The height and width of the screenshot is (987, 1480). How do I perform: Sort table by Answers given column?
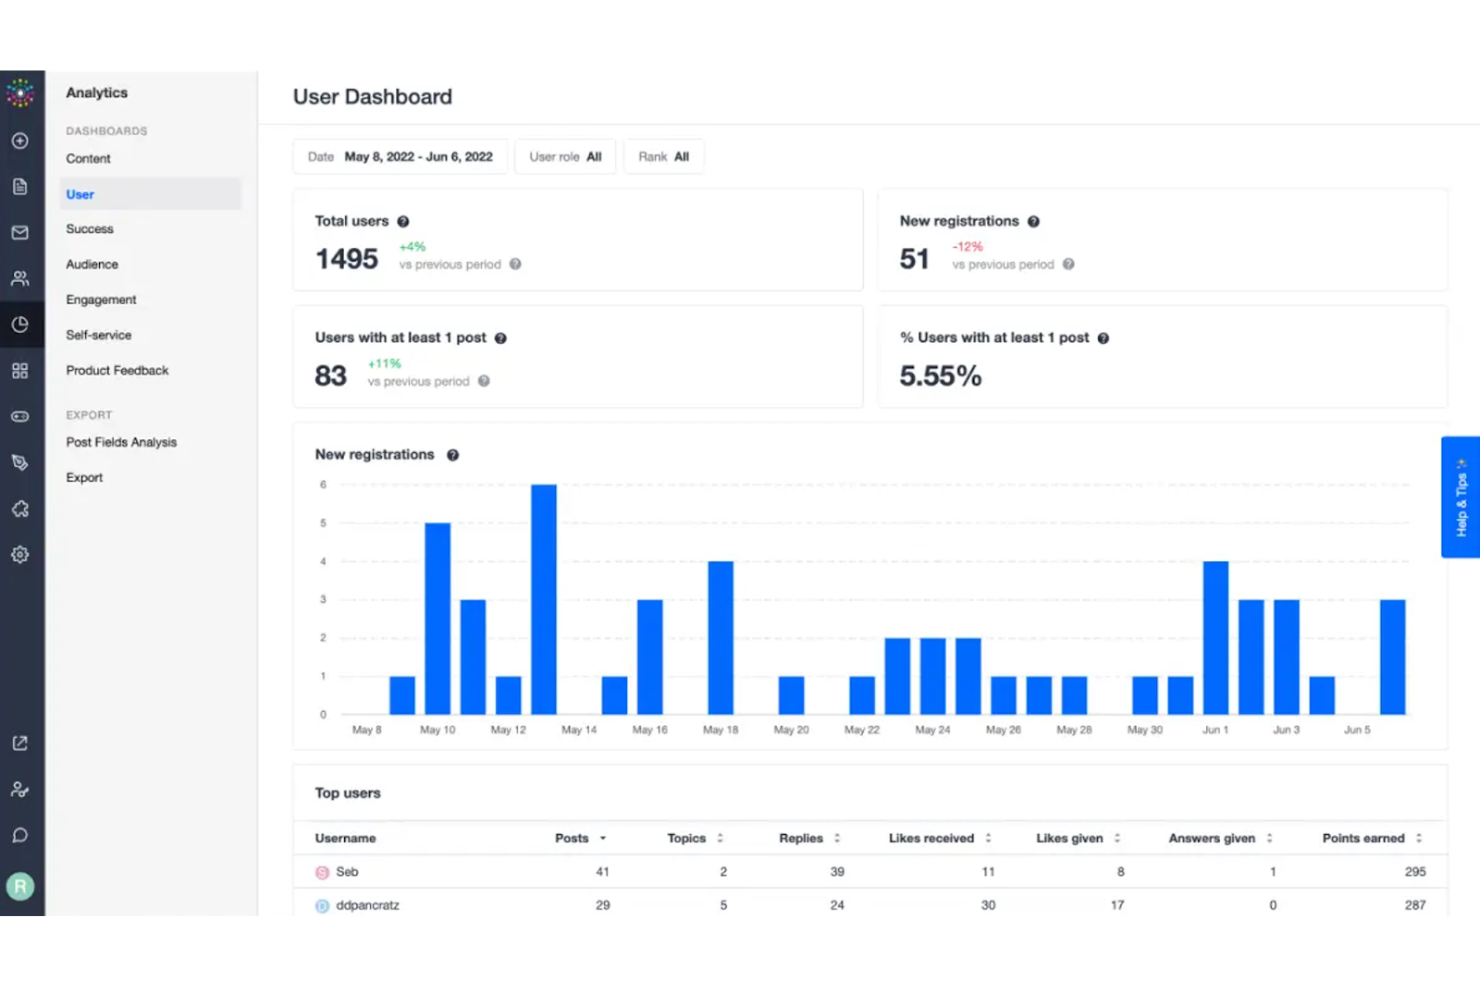pos(1220,839)
